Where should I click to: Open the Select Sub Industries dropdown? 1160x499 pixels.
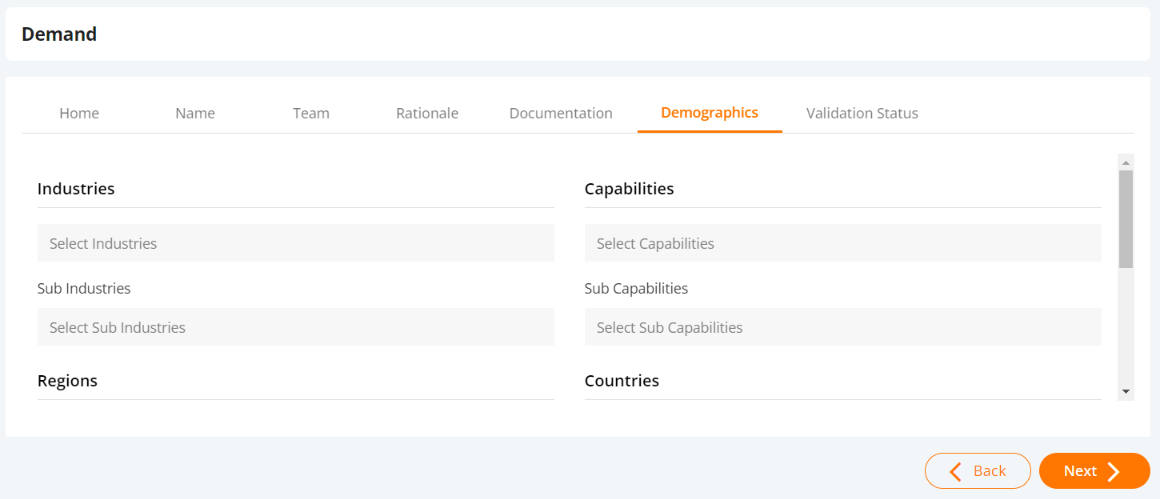(295, 327)
